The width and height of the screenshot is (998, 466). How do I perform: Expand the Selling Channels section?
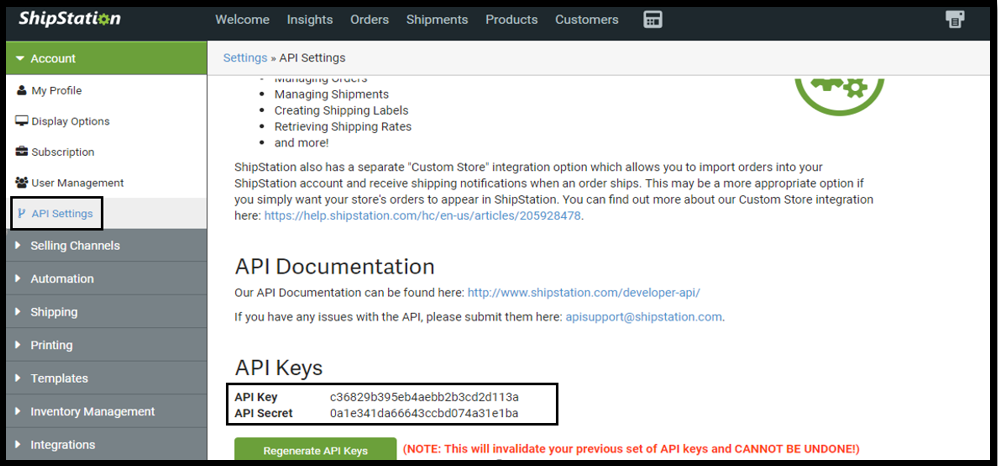tap(74, 246)
